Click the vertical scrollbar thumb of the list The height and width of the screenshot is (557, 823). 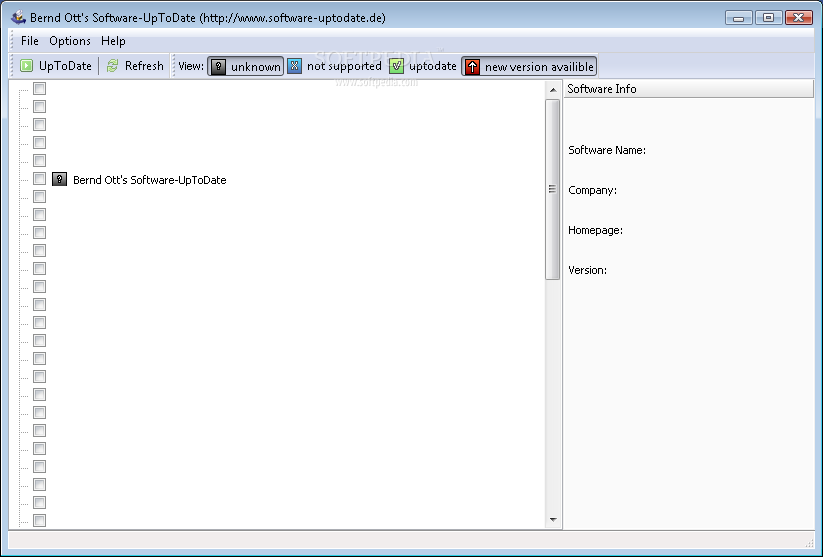553,189
